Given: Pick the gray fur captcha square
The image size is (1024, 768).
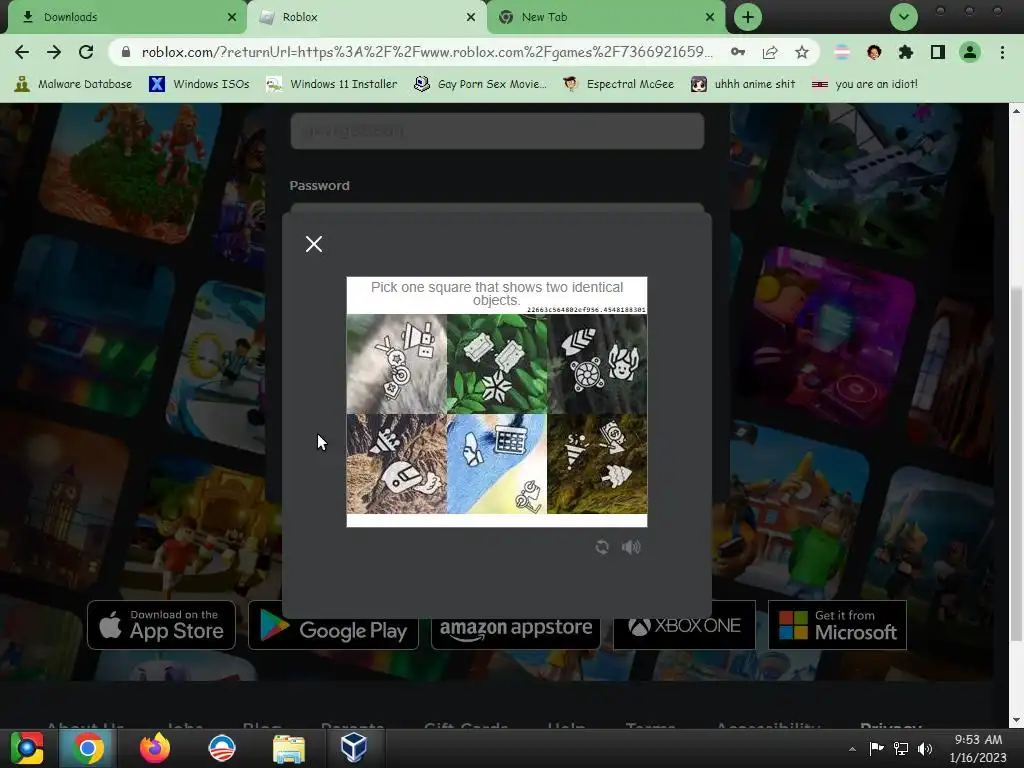Looking at the screenshot, I should (396, 364).
